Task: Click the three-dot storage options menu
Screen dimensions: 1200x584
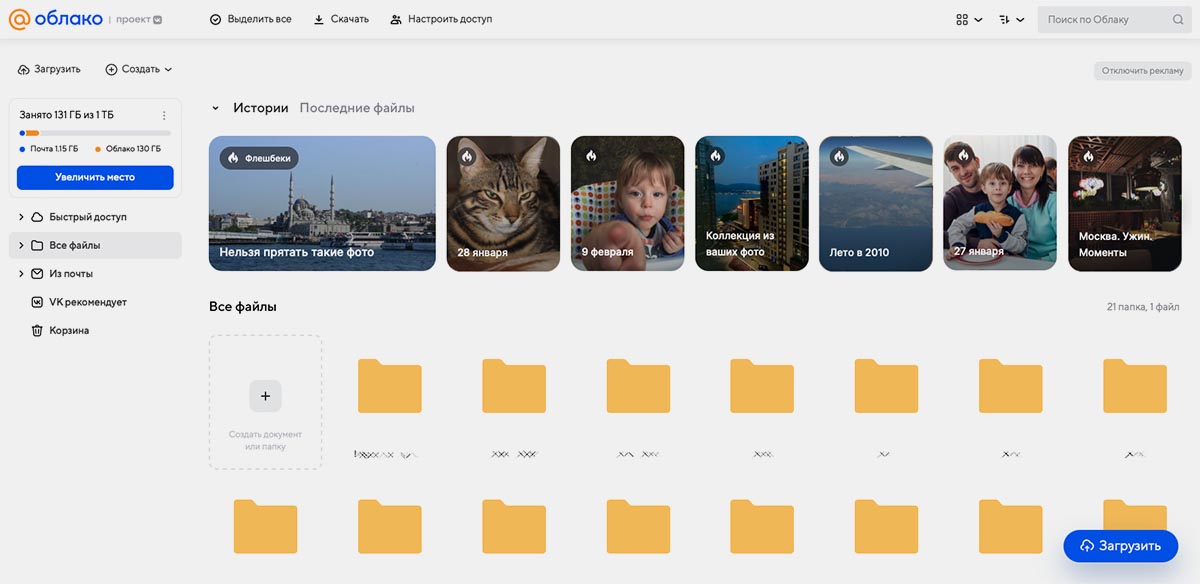Action: click(x=164, y=115)
